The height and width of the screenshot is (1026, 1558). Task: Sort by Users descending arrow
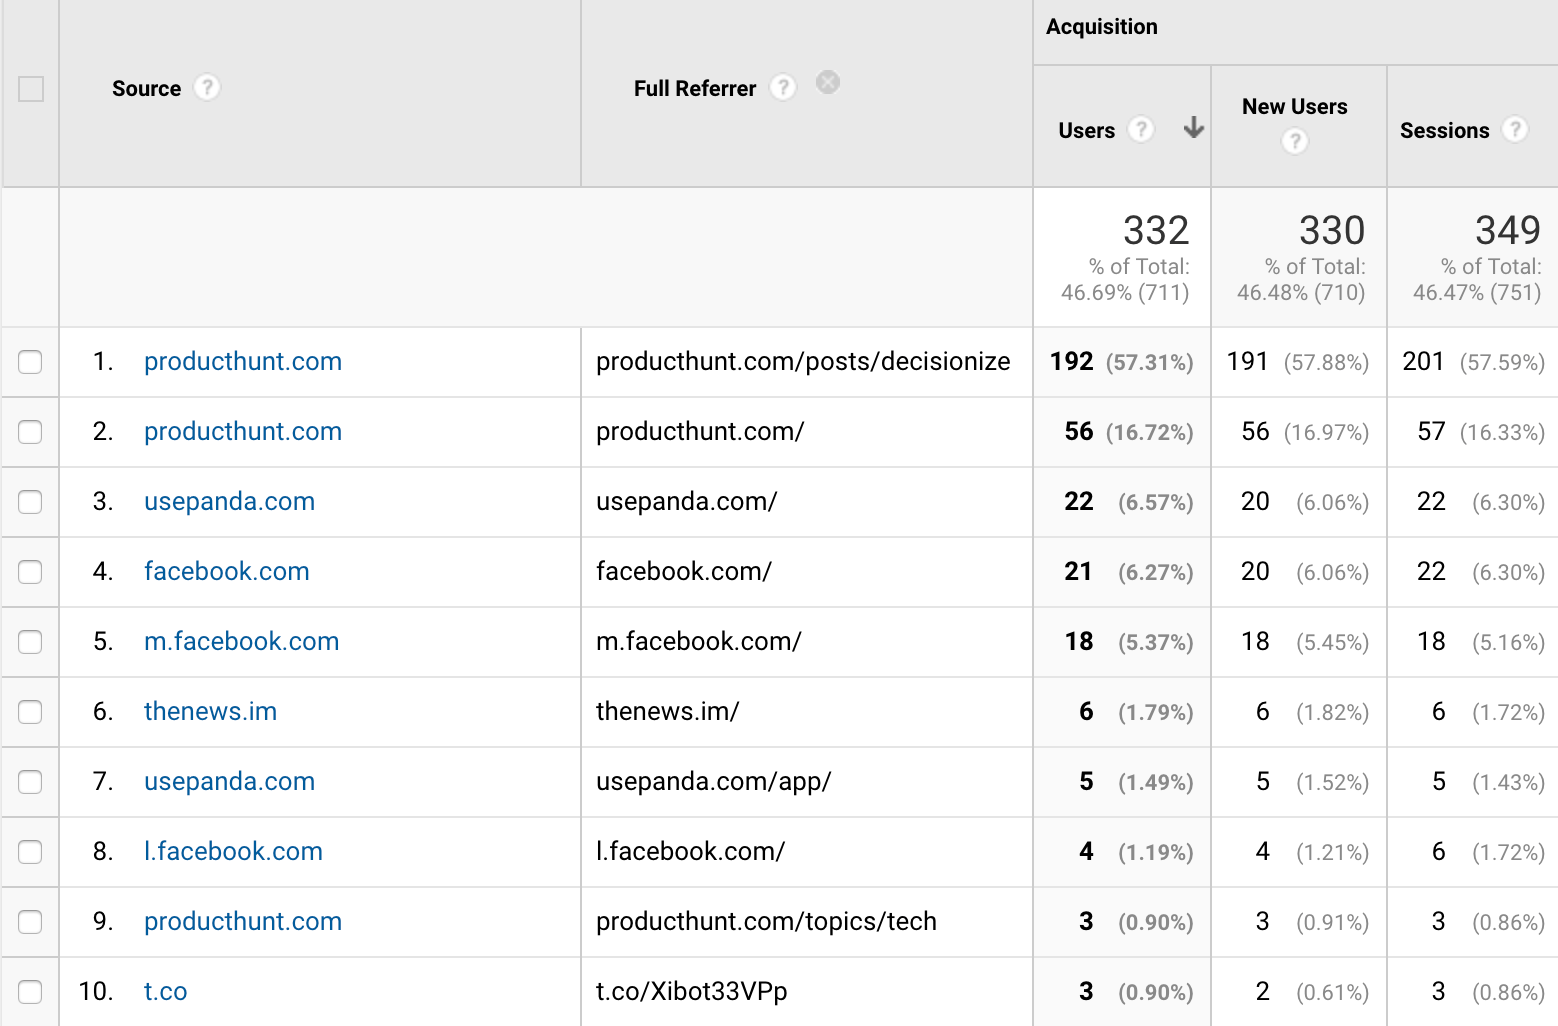1193,128
